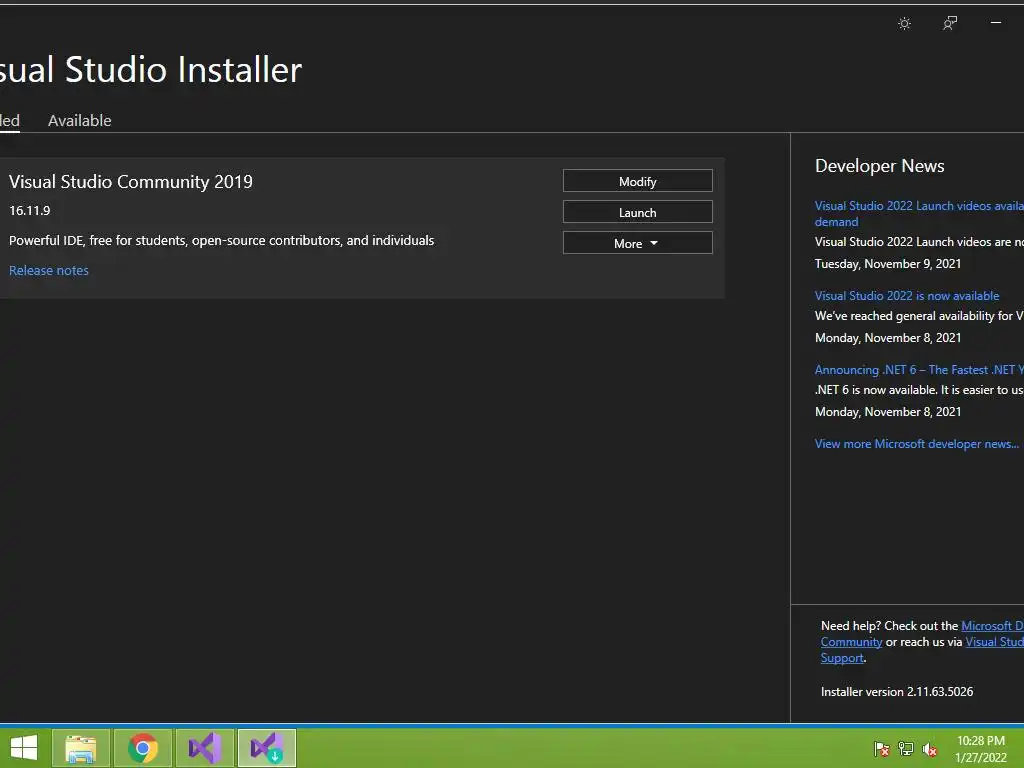Open the Windows Start button
Viewport: 1024px width, 768px height.
tap(24, 748)
